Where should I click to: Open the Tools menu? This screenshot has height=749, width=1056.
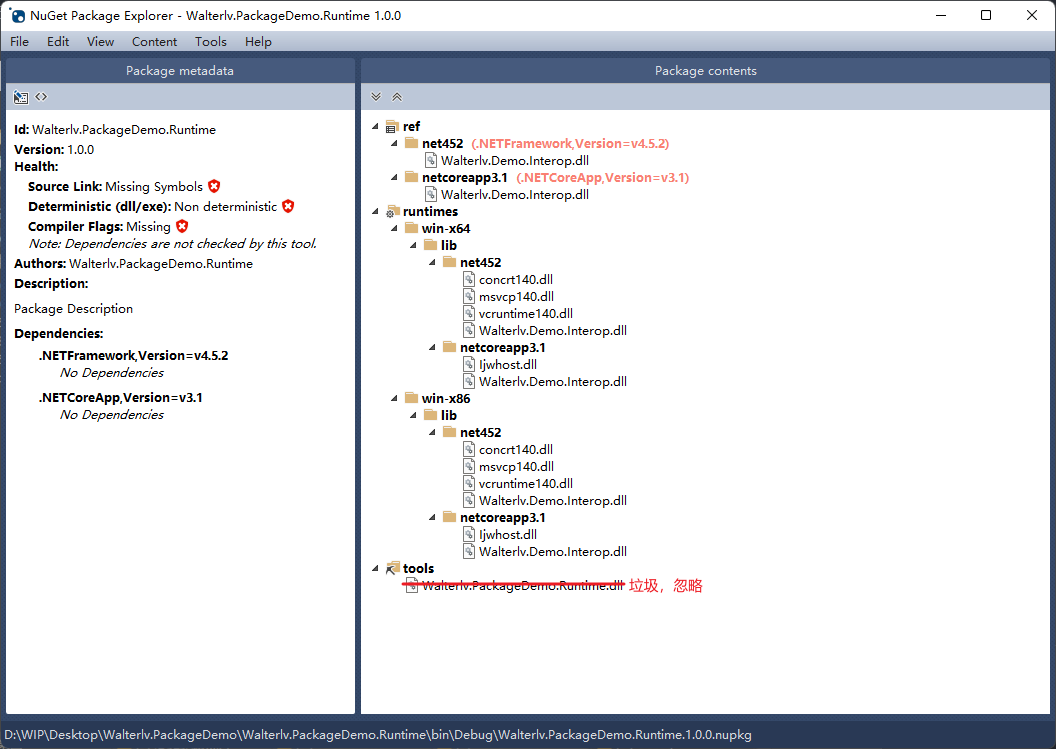point(211,41)
